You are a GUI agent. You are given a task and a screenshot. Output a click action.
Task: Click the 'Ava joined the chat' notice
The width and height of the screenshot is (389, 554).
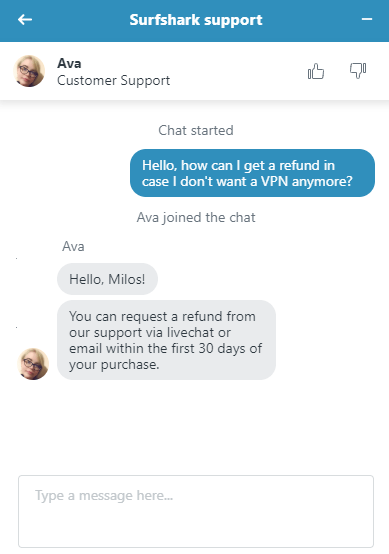tap(196, 217)
